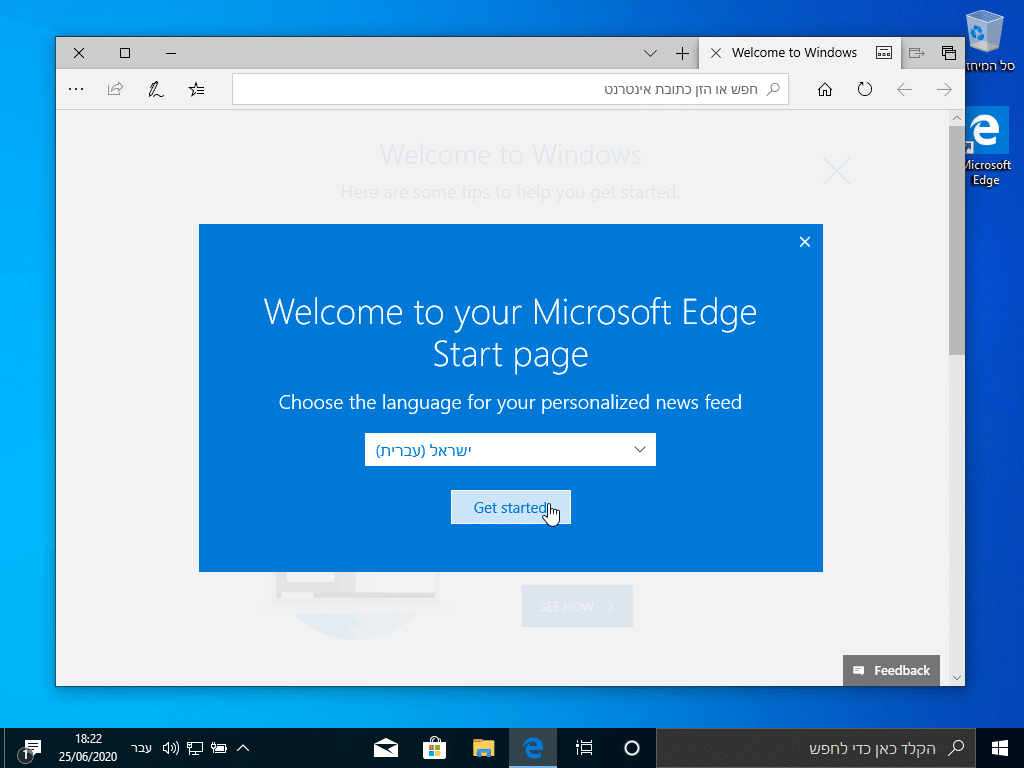
Task: Open tabs you've set aside icon
Action: 948,53
